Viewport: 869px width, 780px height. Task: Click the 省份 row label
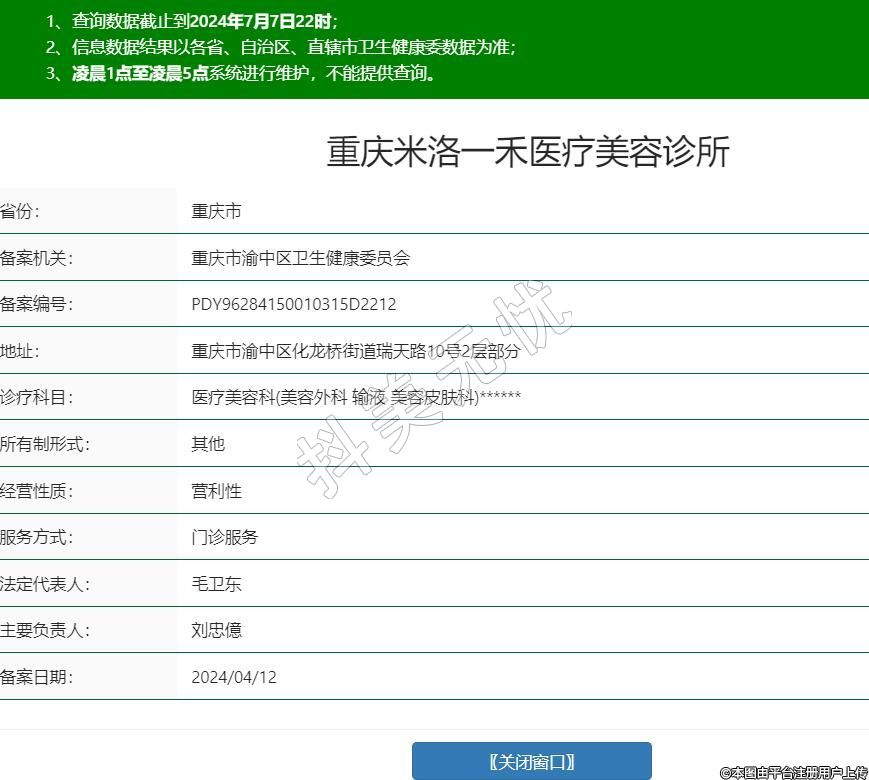tap(22, 212)
